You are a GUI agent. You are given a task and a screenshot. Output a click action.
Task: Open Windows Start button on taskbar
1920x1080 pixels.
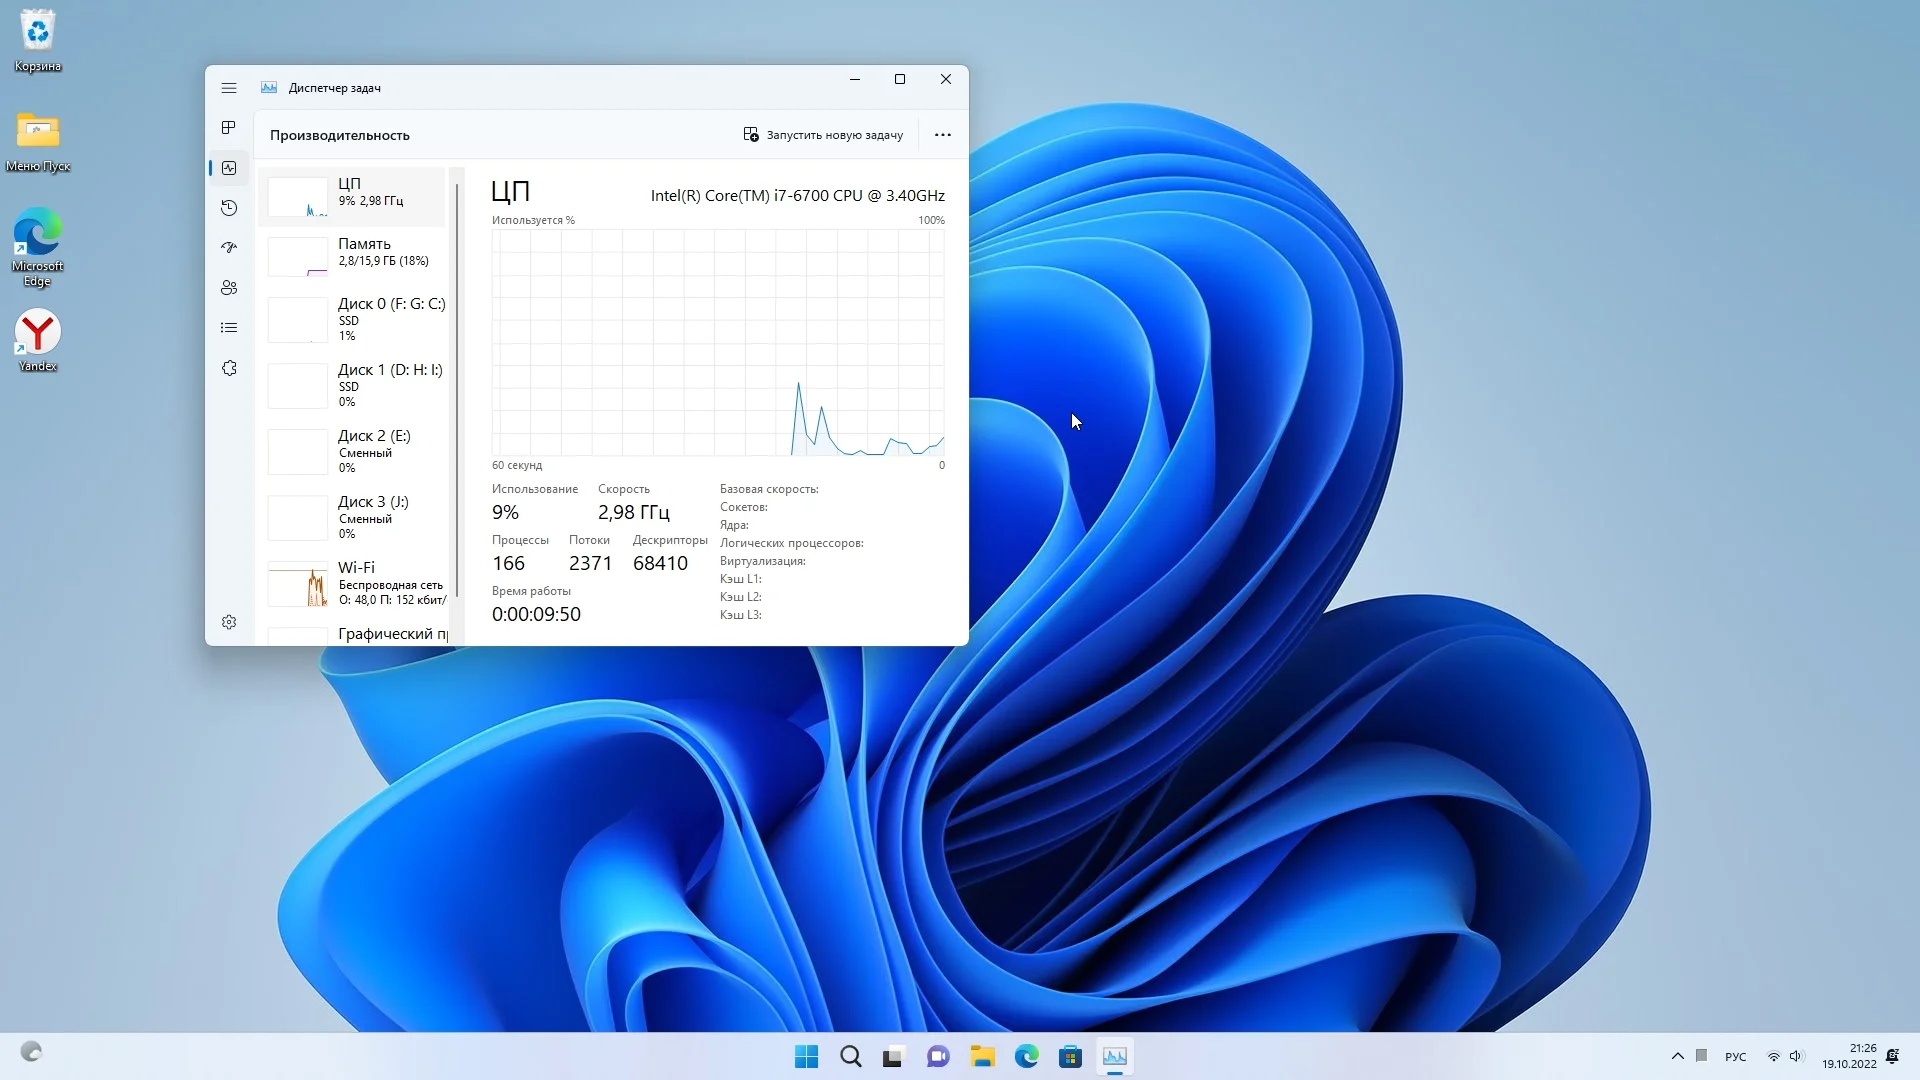806,1056
